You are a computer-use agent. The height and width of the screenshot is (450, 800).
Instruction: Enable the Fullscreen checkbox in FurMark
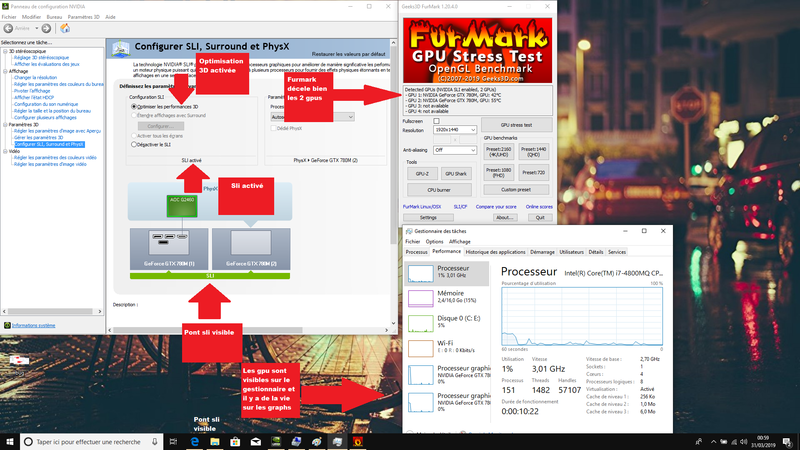point(438,121)
